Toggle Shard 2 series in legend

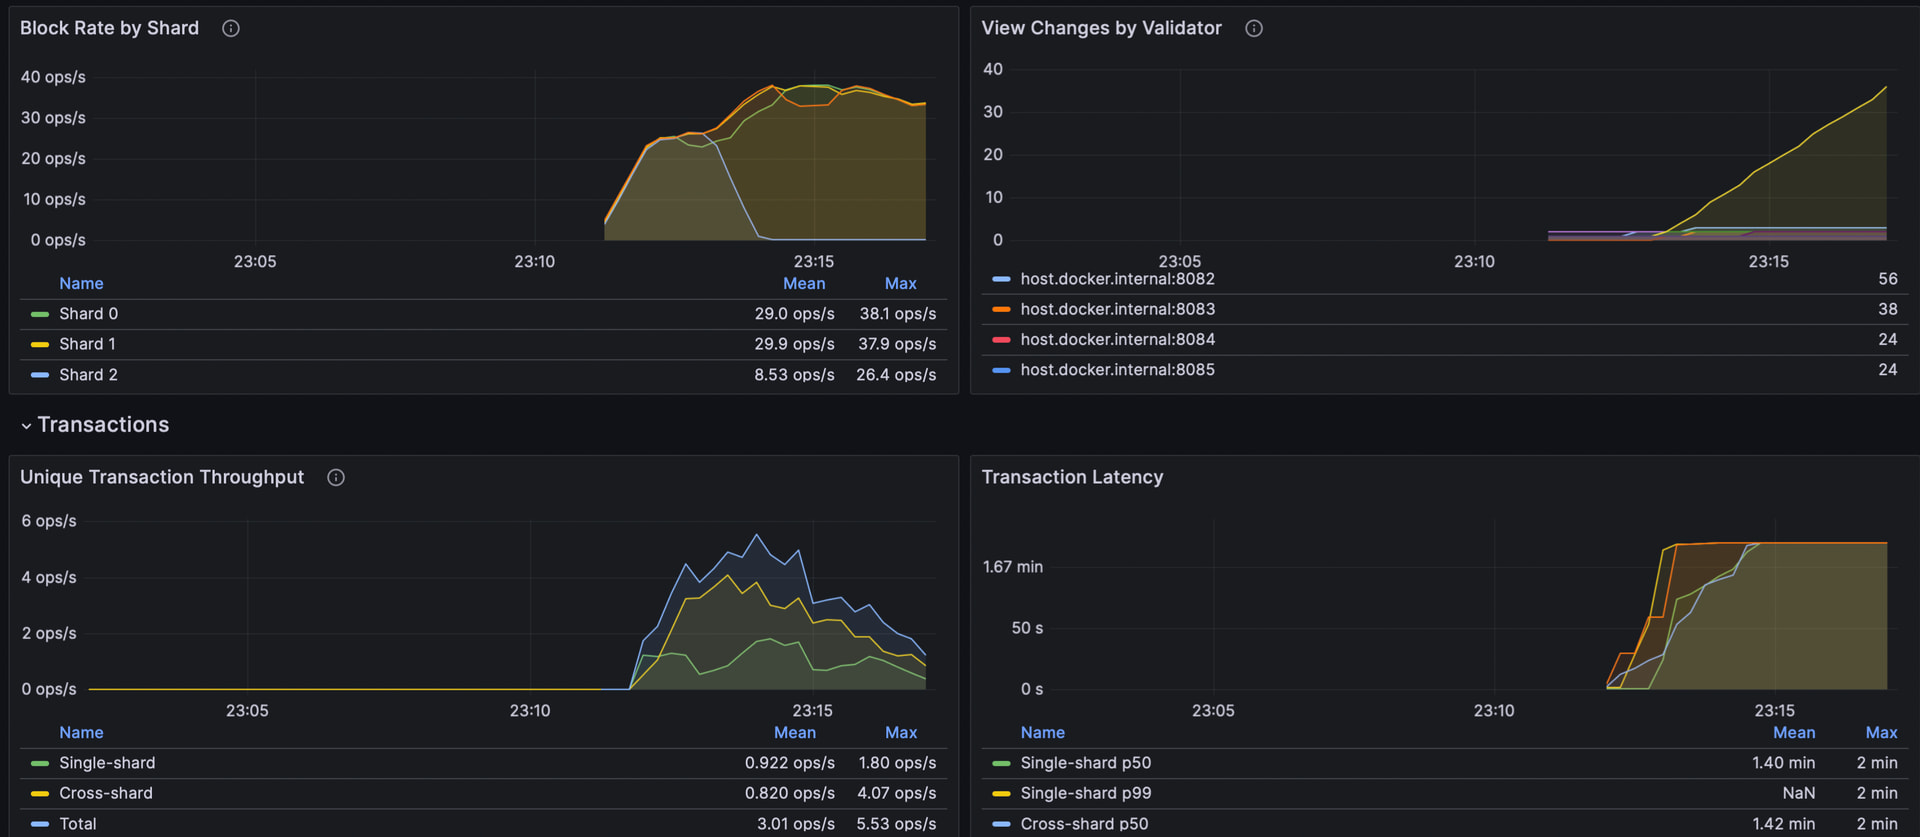click(x=88, y=375)
